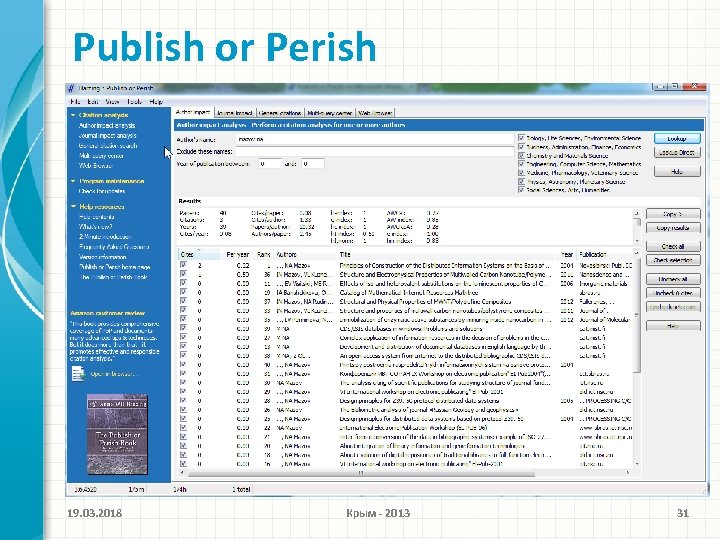This screenshot has height=540, width=720.
Task: Open Journal impact analysis in the sidebar
Action: (x=107, y=135)
